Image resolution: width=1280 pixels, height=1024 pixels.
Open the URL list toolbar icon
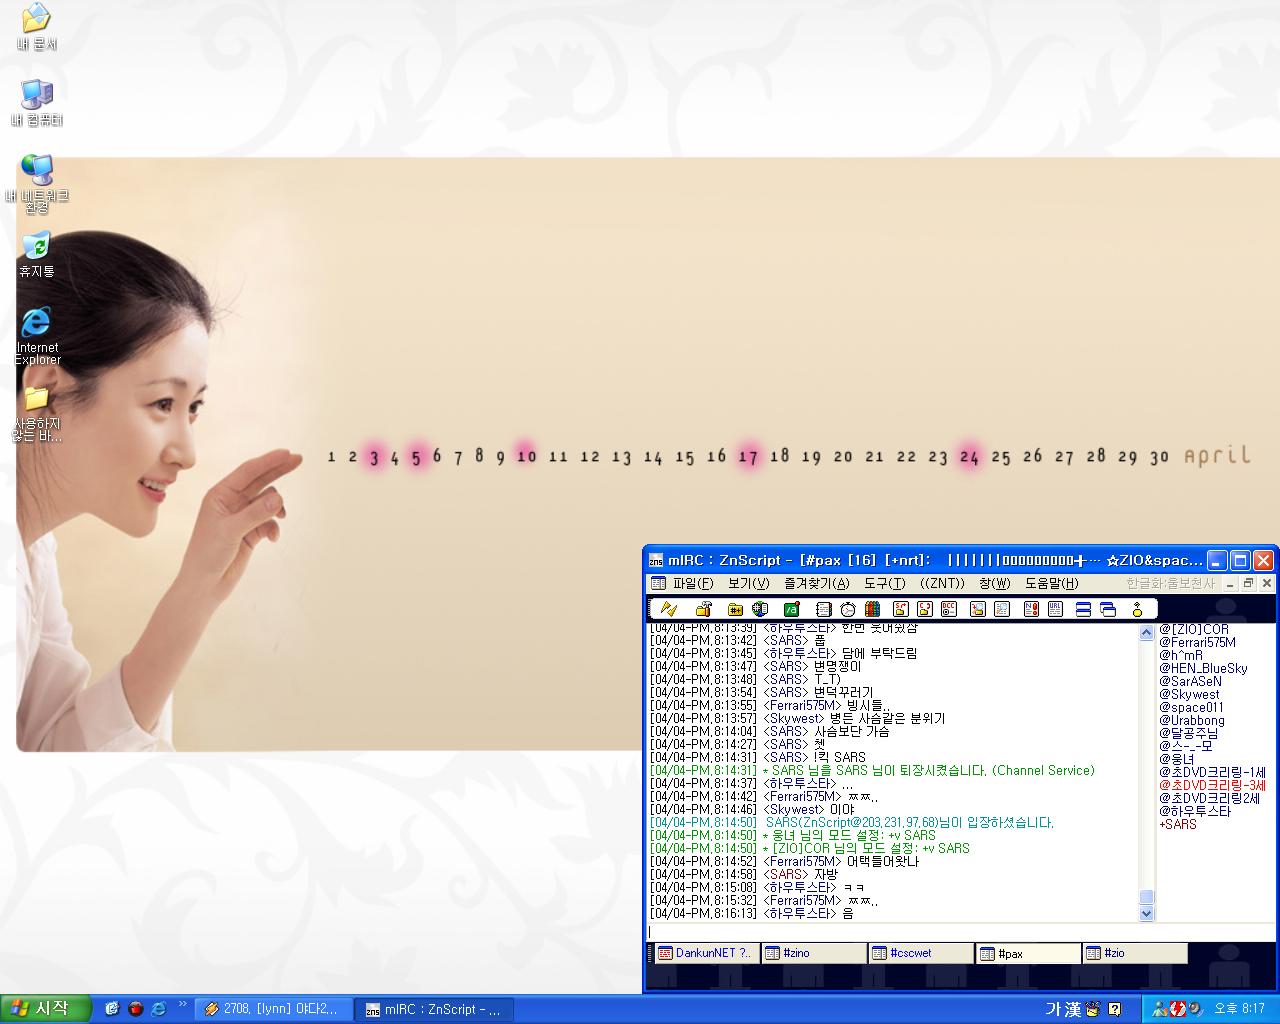tap(1055, 609)
